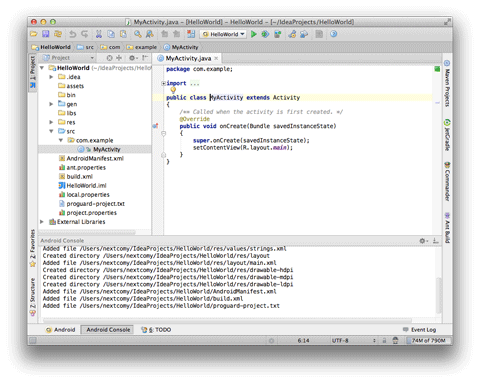Viewport: 480px width, 383px height.
Task: Open the Project view selector dropdown
Action: pos(69,58)
